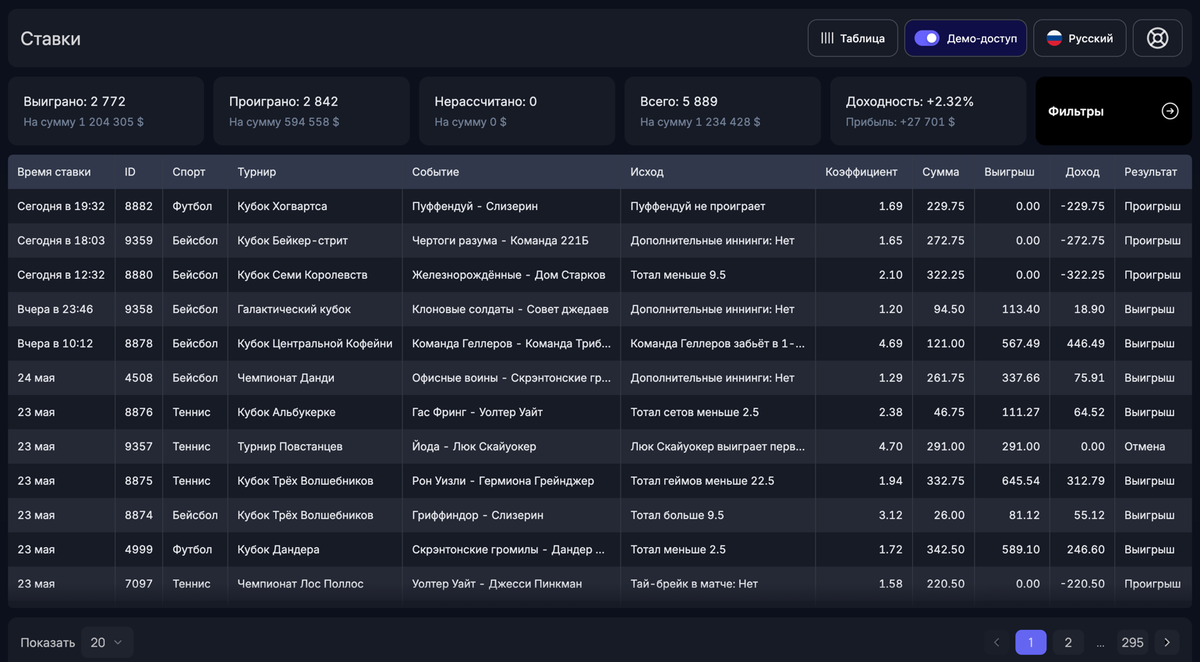Toggle the Демо-доступ switch
The width and height of the screenshot is (1200, 662).
(x=927, y=38)
